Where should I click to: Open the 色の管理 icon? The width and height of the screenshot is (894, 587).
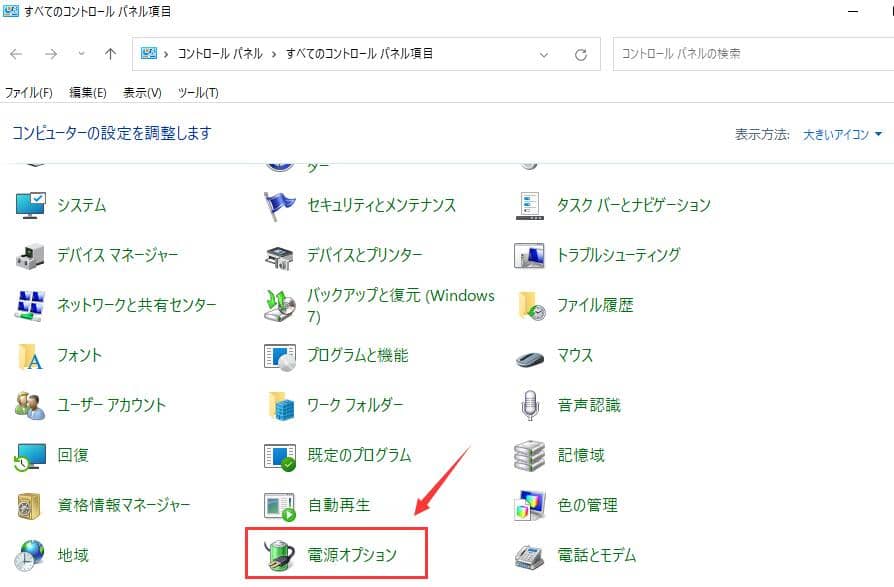(529, 505)
